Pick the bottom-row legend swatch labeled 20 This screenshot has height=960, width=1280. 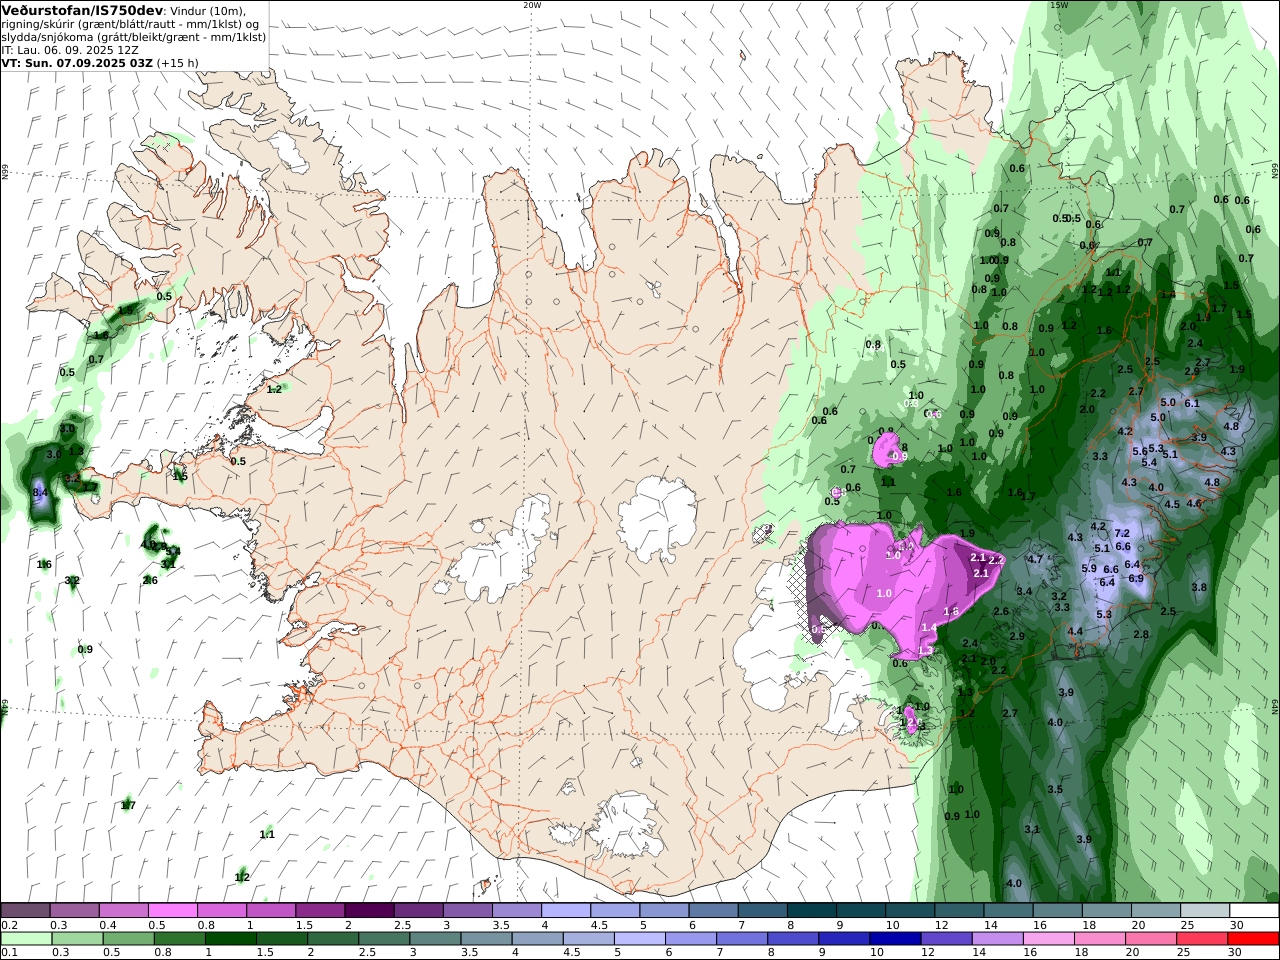coord(1152,939)
